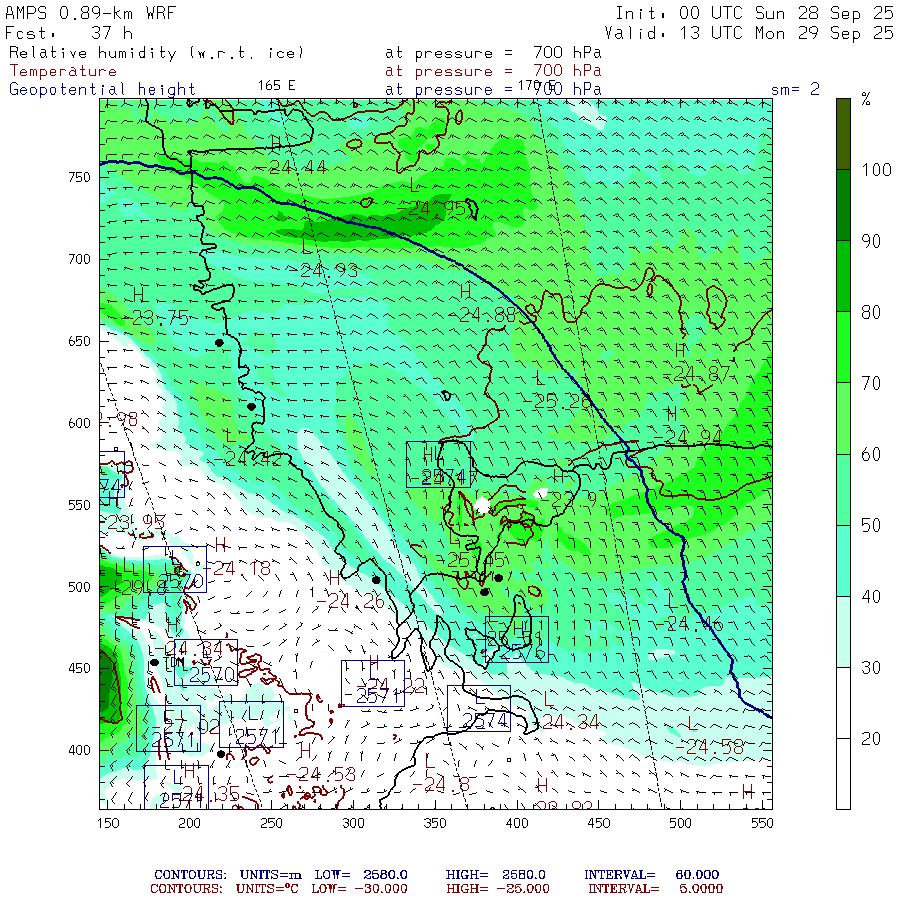Select the red 'Temperature' legend label

point(63,71)
